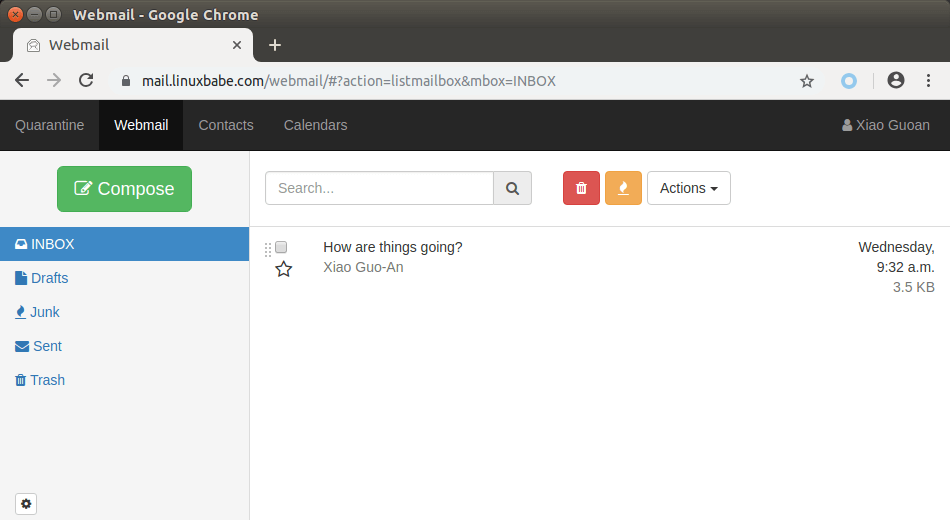Open Chrome three-dot menu
Viewport: 950px width, 520px height.
[929, 81]
